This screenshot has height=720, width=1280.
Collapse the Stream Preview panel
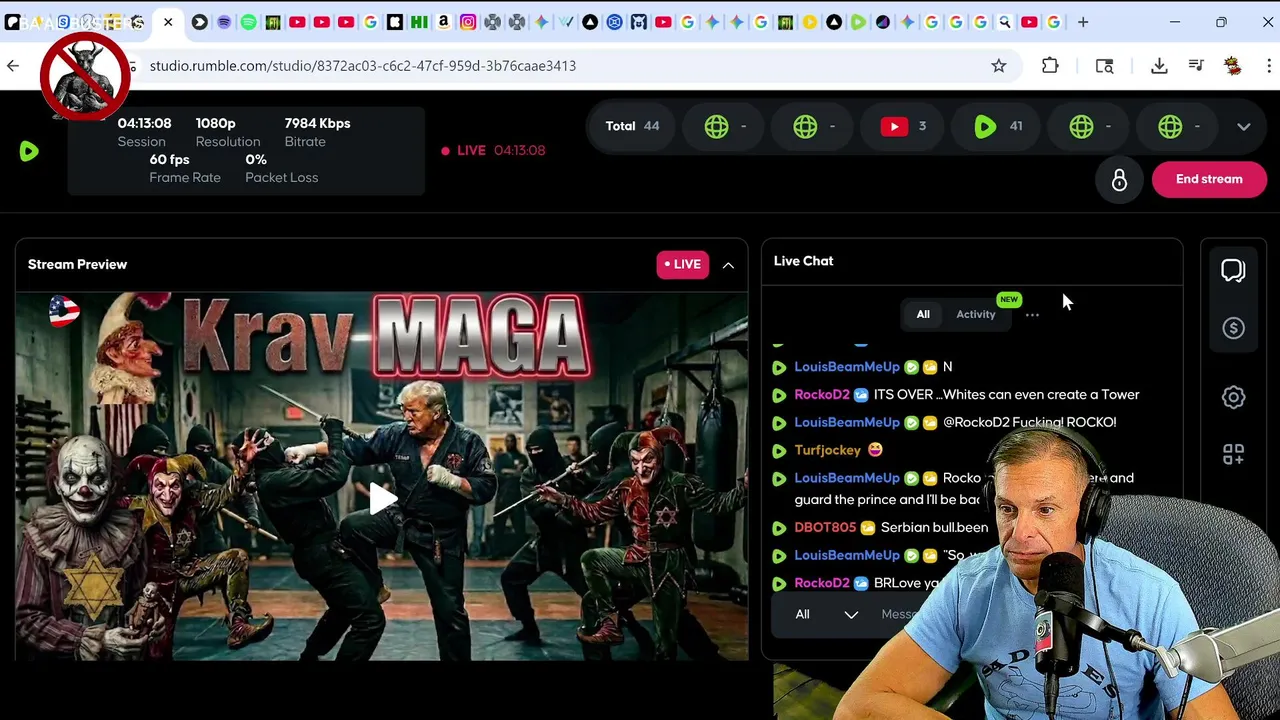728,265
